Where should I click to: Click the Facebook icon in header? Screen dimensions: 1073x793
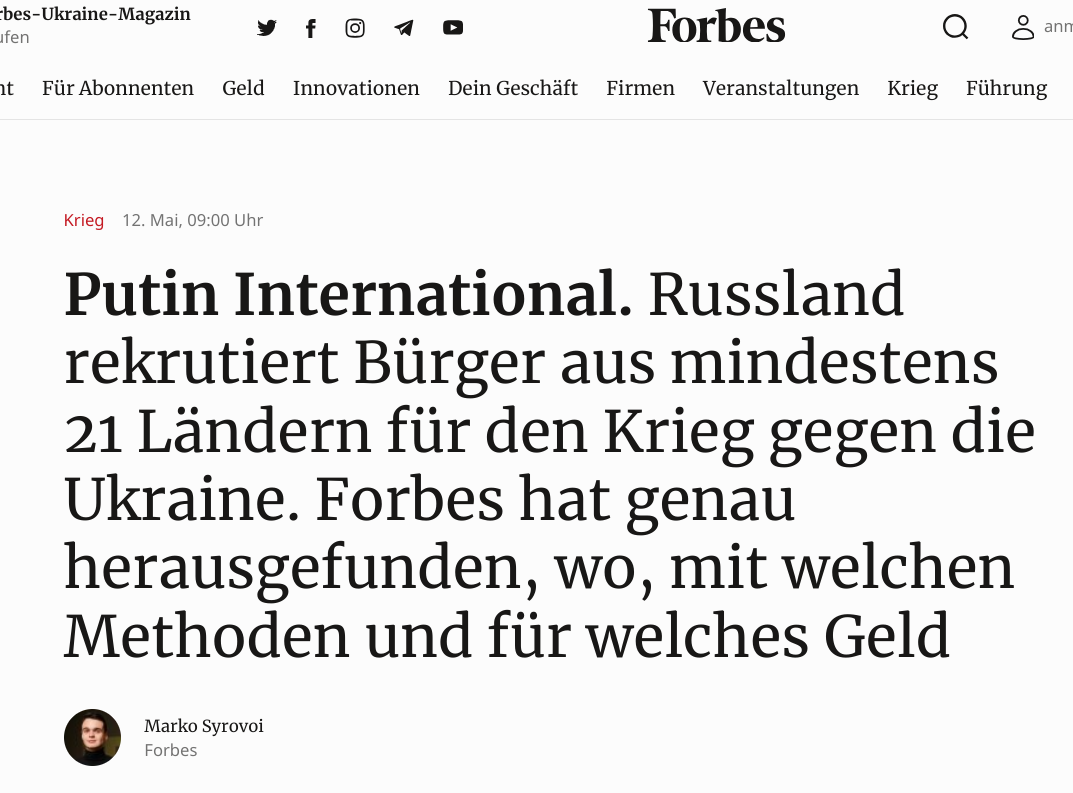point(311,28)
